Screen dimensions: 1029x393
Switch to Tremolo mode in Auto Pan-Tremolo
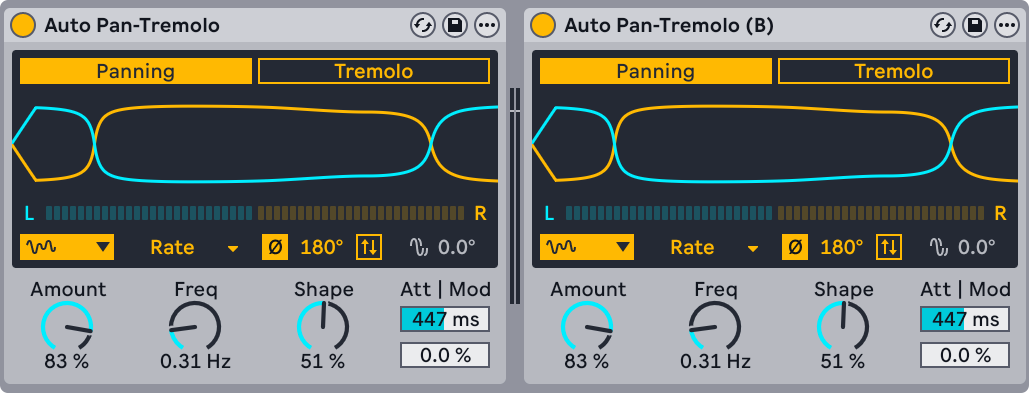[x=374, y=71]
